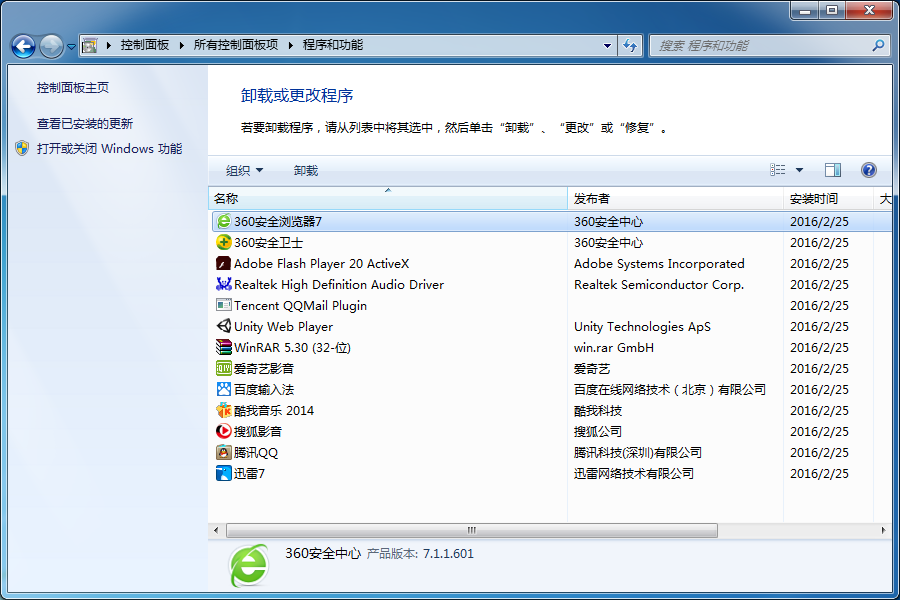The width and height of the screenshot is (900, 600).
Task: Click the 百度输入法 program icon
Action: pyautogui.click(x=224, y=389)
